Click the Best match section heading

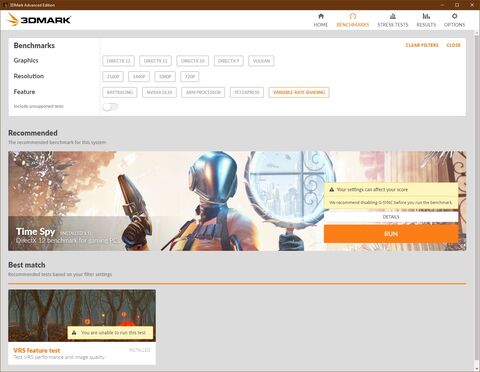tap(27, 265)
